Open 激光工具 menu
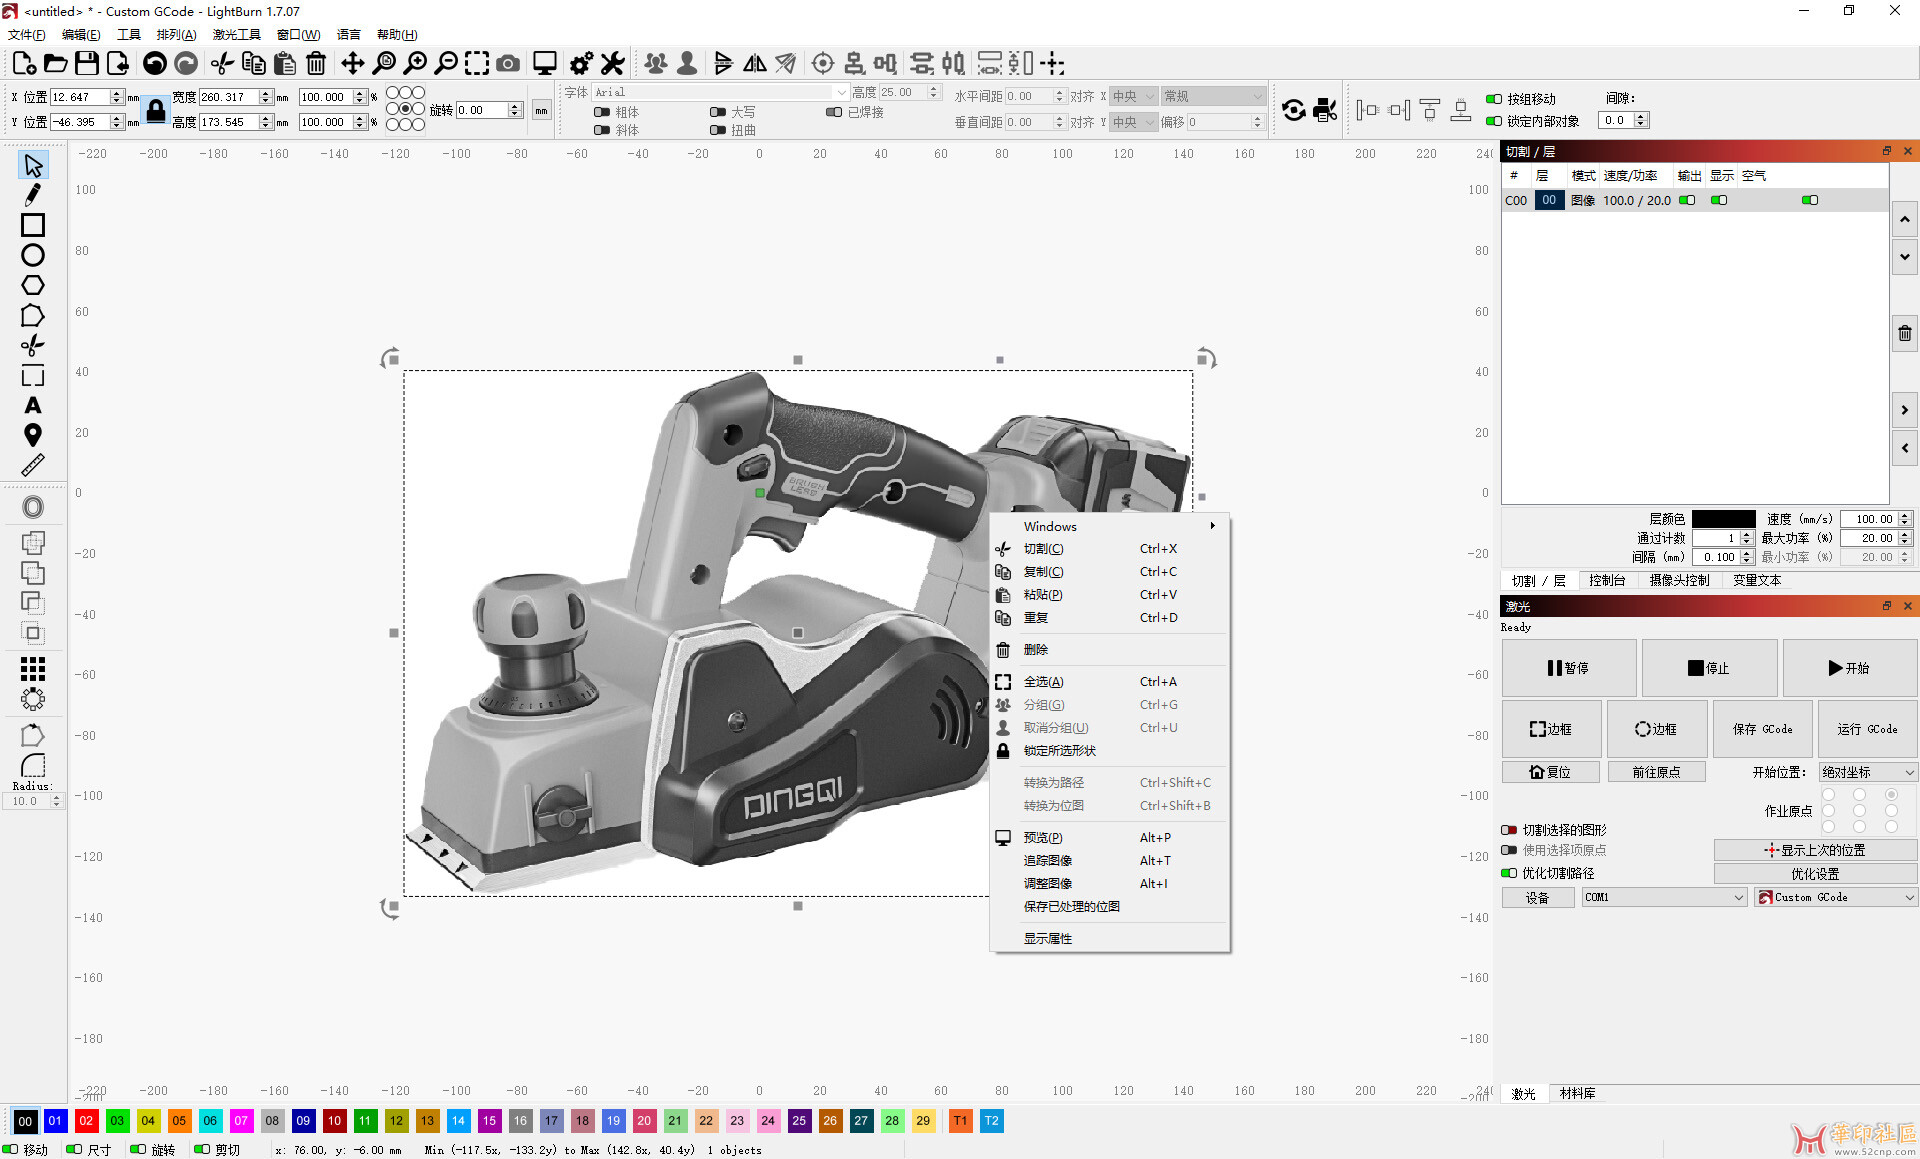This screenshot has width=1920, height=1159. 236,35
